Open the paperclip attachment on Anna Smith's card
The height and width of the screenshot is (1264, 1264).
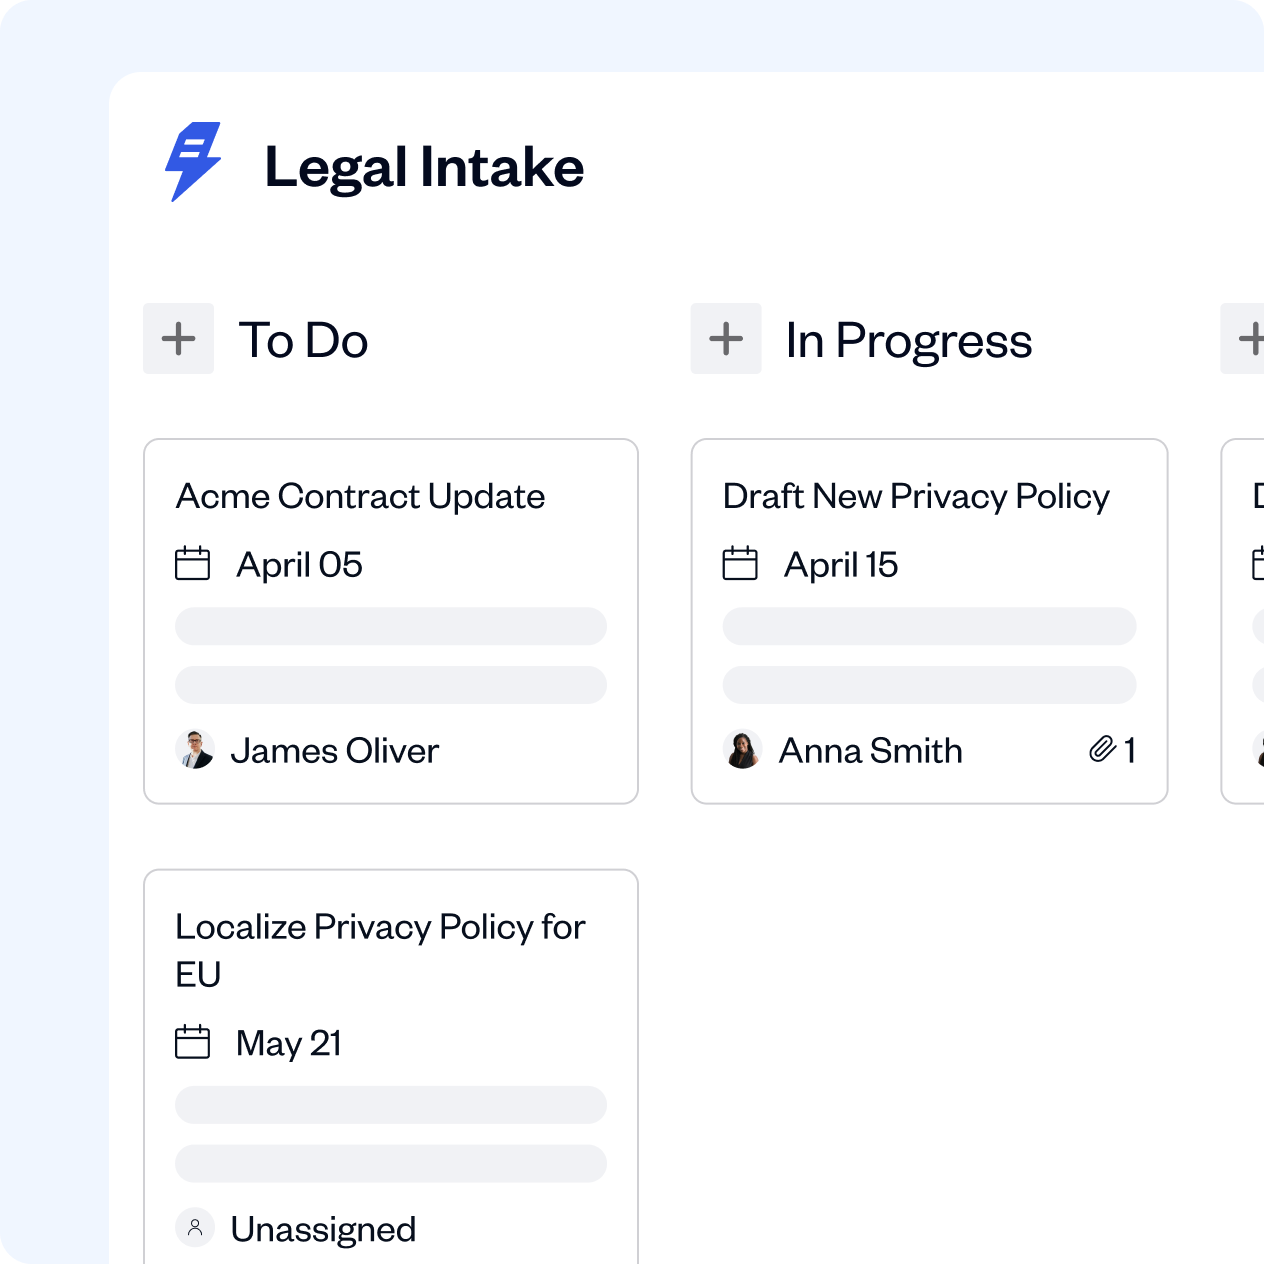click(1103, 748)
